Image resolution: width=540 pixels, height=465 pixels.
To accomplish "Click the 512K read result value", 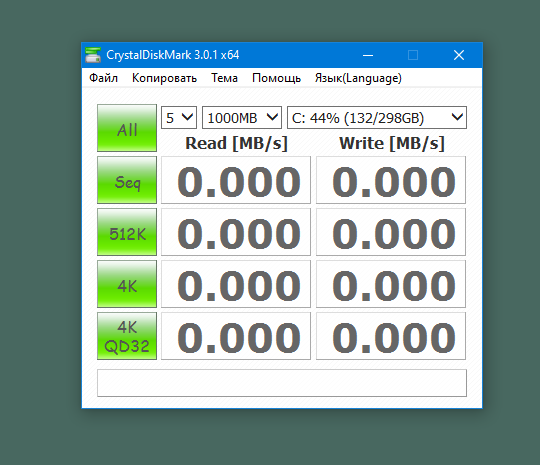I will coord(236,232).
